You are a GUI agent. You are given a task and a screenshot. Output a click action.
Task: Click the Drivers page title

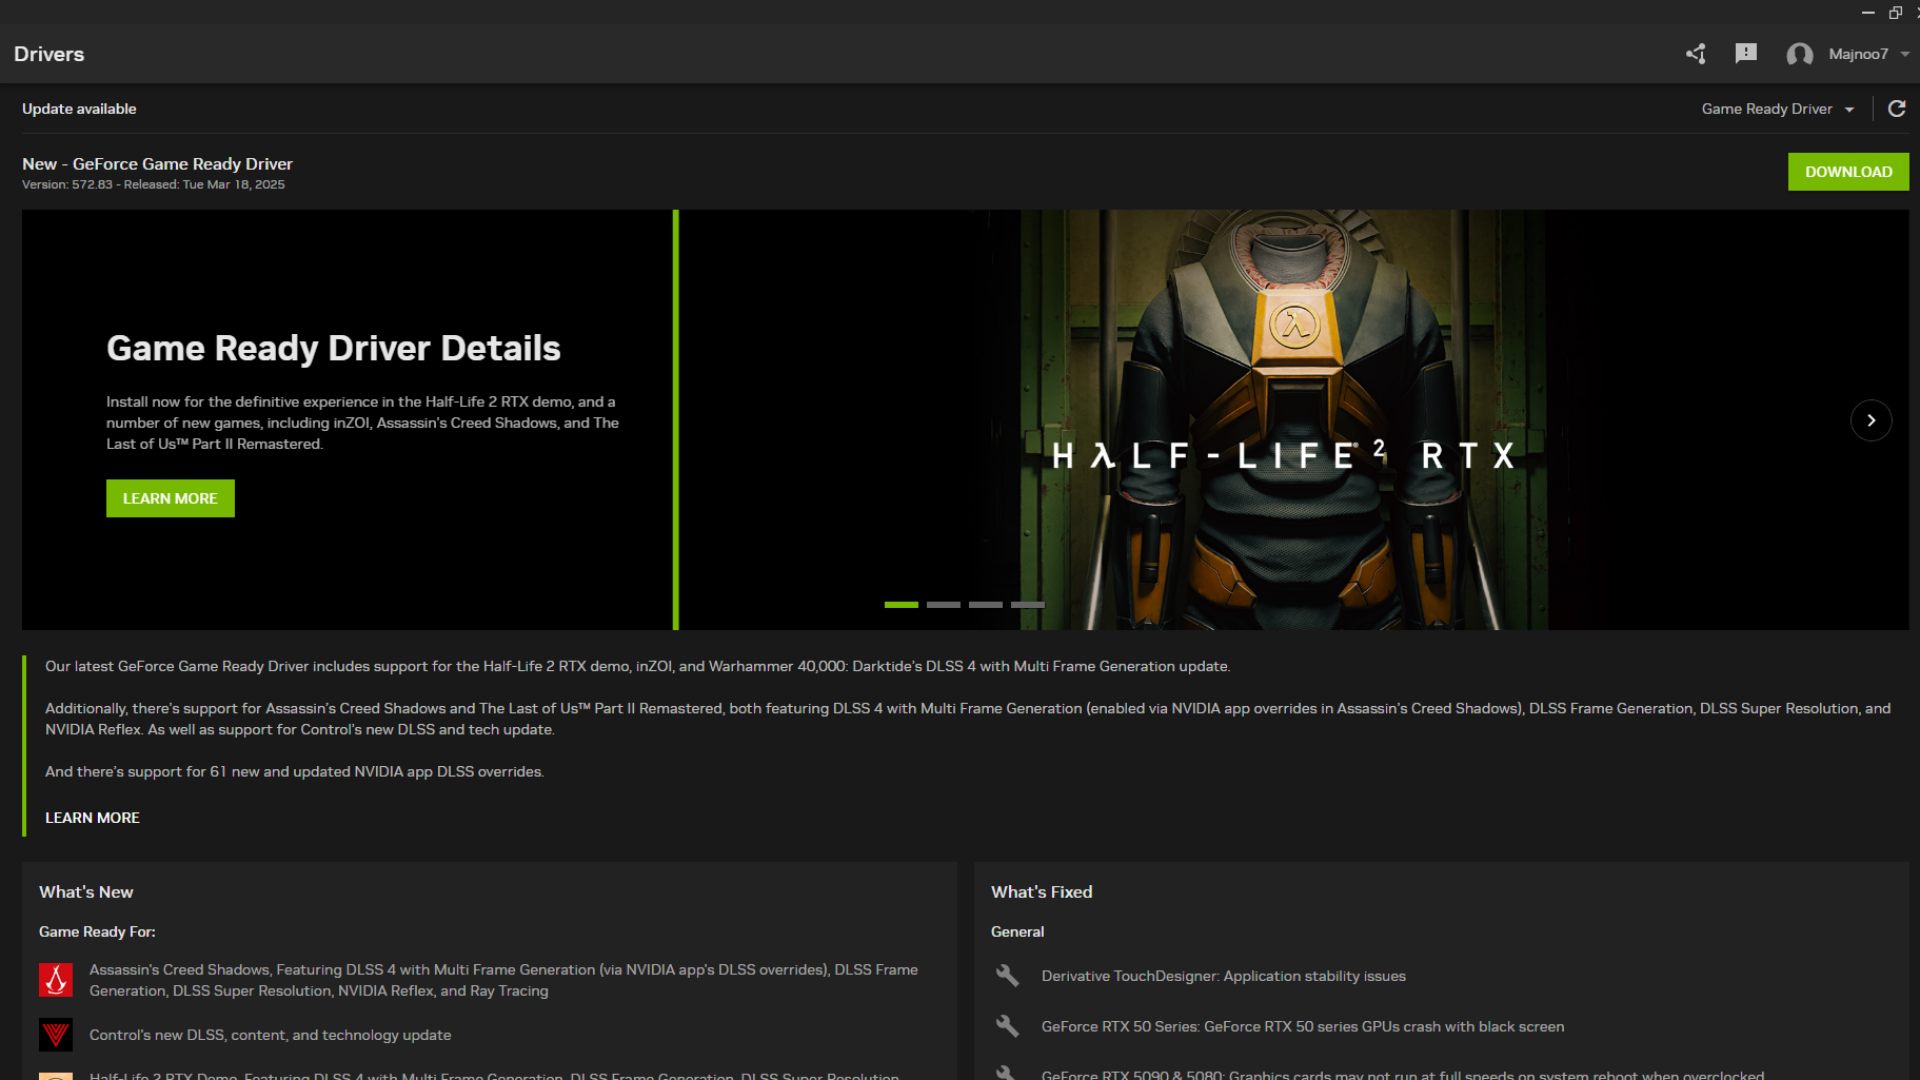pos(49,54)
